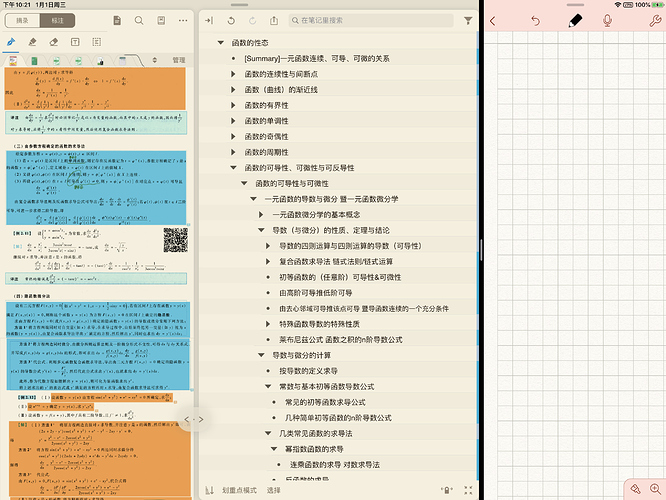Expand 函数的奇偶性 node

[233, 136]
